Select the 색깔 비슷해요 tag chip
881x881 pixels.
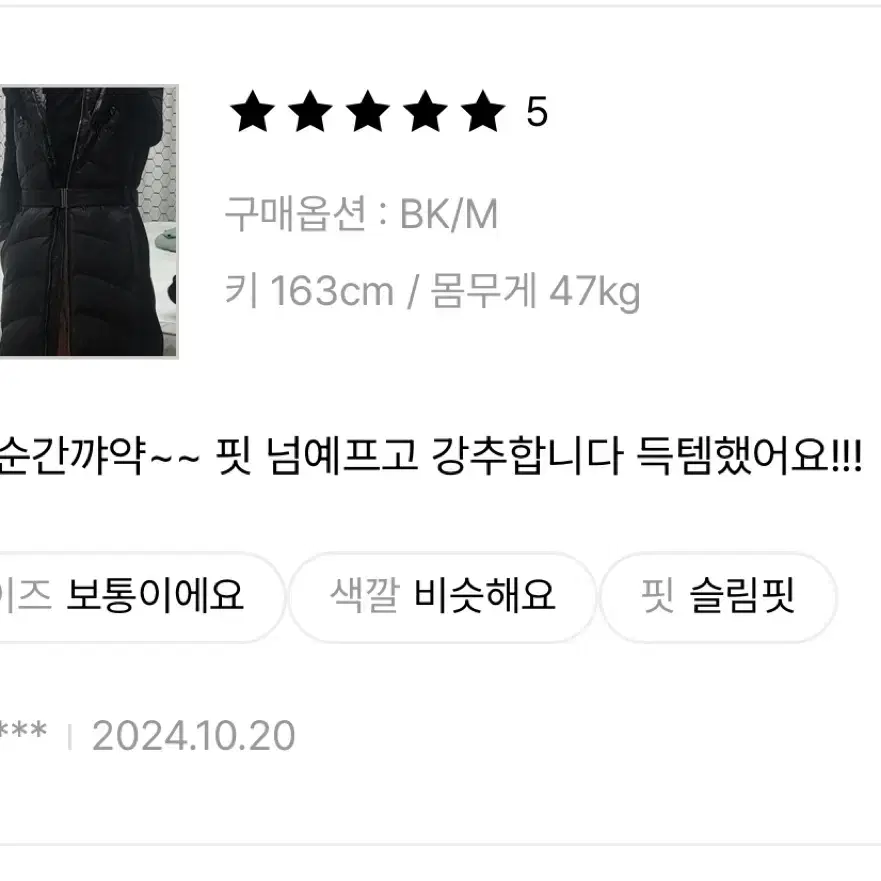[x=442, y=597]
